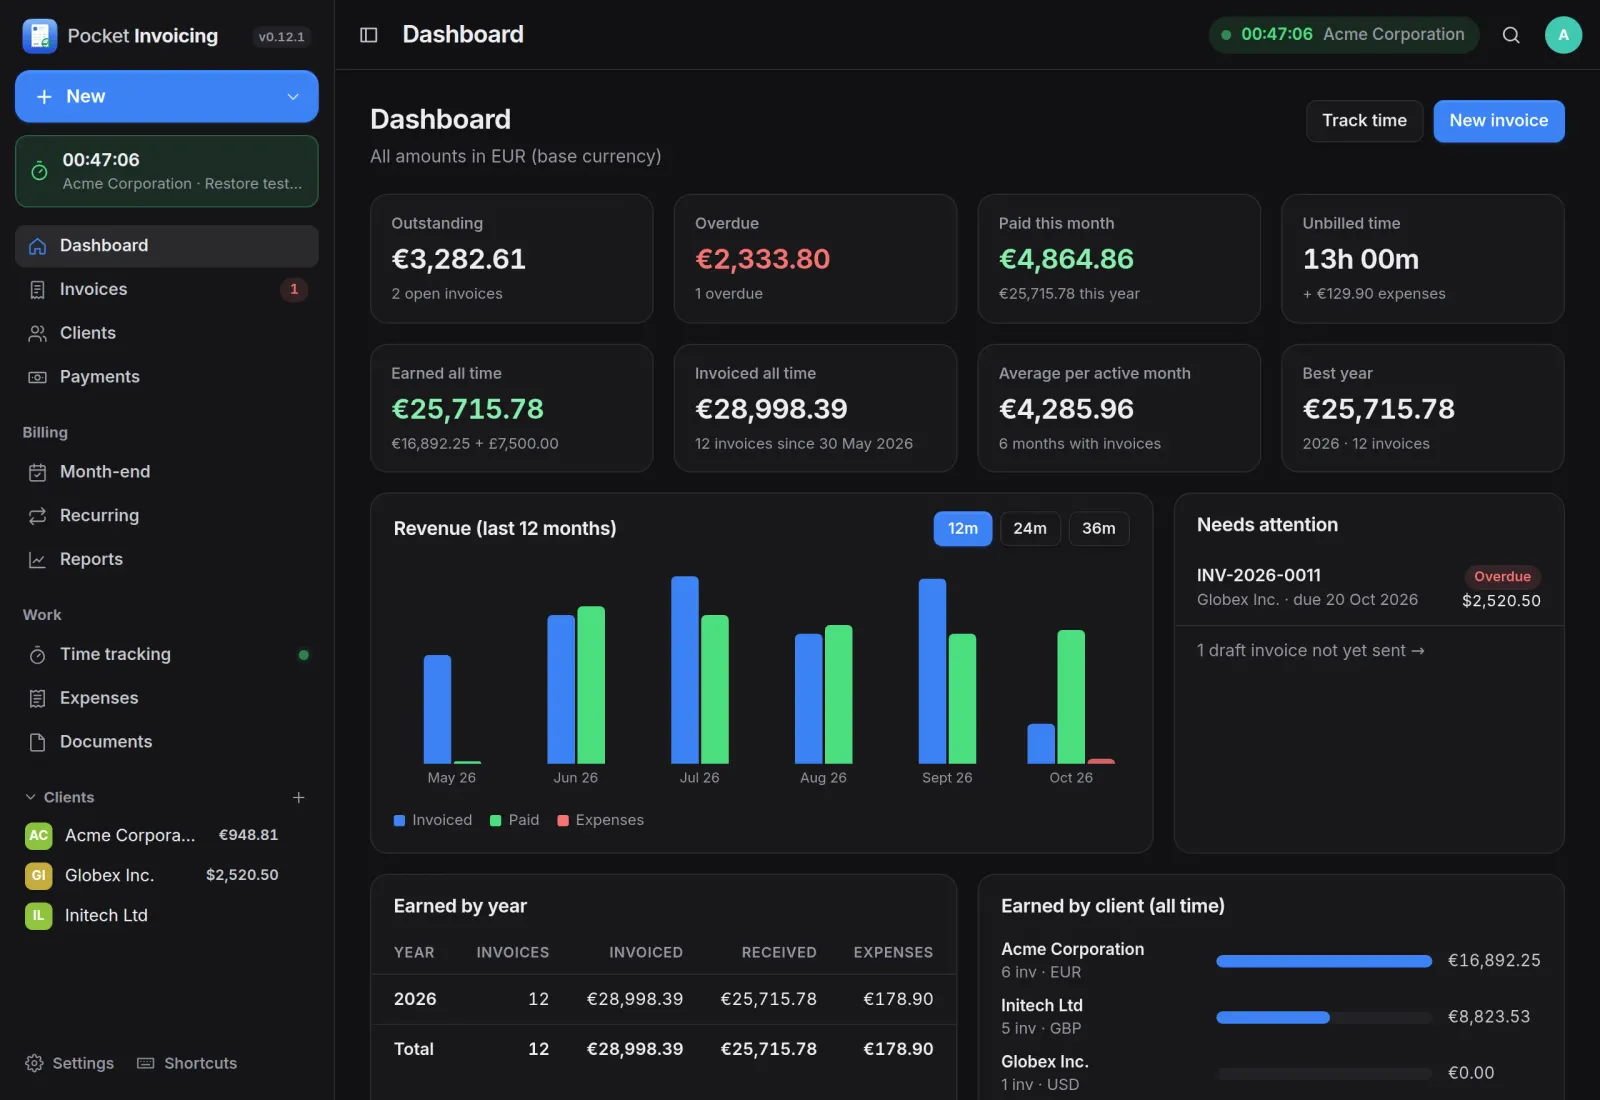Click the Invoices badge showing 1
The height and width of the screenshot is (1100, 1600).
click(x=294, y=289)
